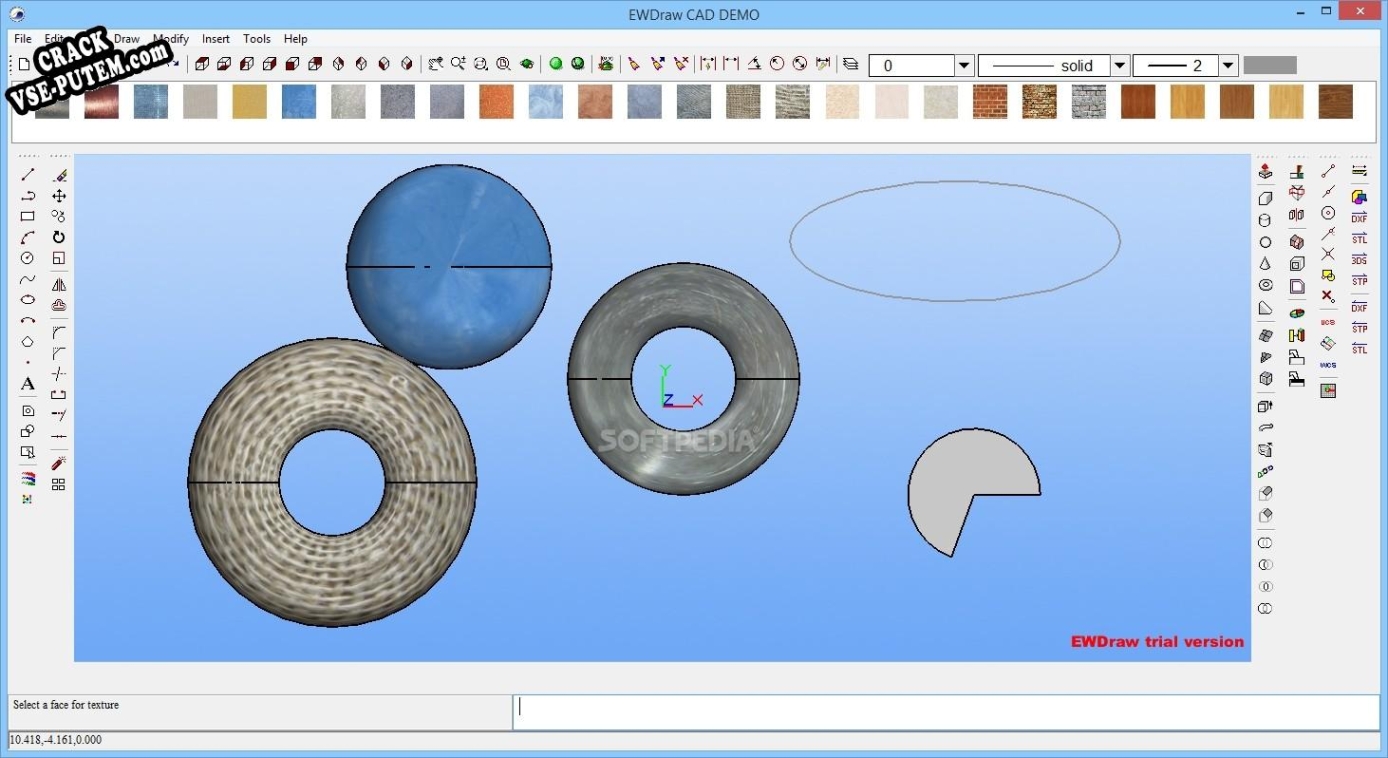
Task: Open the Draw menu
Action: pos(127,39)
